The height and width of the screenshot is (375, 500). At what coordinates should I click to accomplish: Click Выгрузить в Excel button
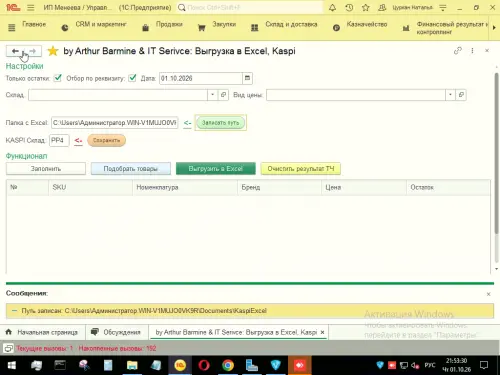[x=216, y=169]
